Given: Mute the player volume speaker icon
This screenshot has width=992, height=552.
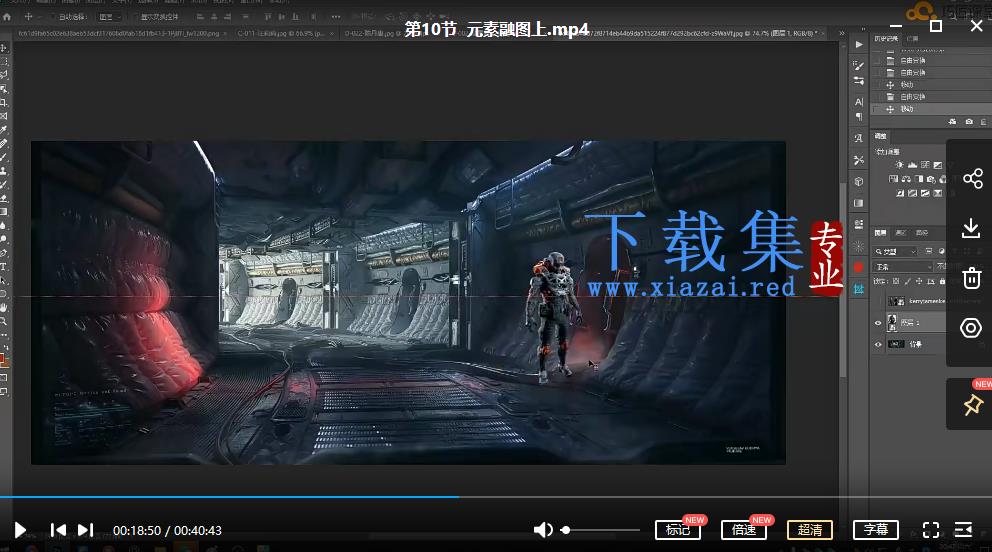Looking at the screenshot, I should point(543,530).
